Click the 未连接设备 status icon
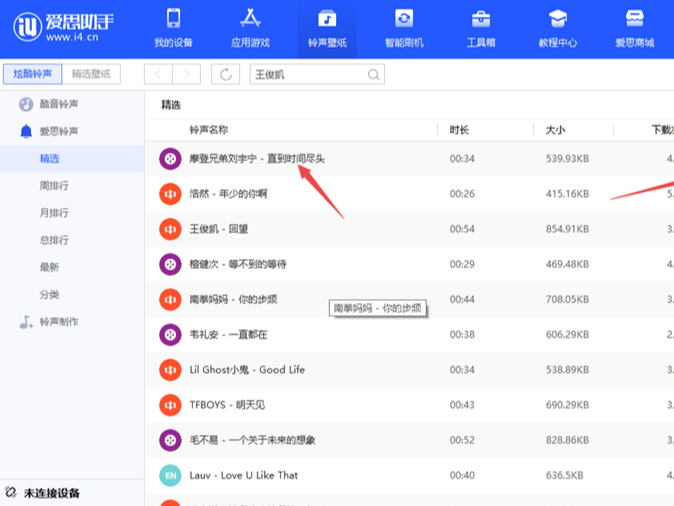This screenshot has height=506, width=674. pyautogui.click(x=11, y=492)
